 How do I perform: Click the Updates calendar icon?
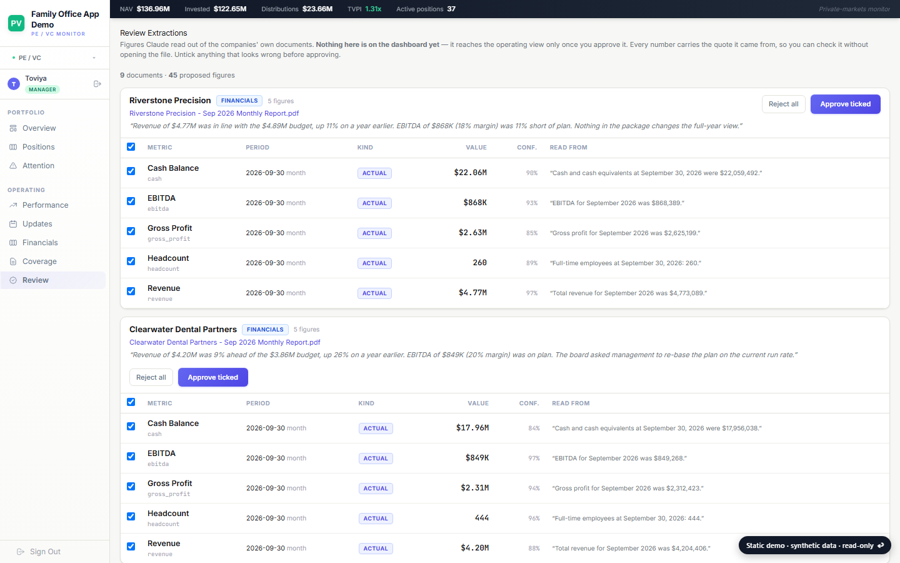(13, 224)
